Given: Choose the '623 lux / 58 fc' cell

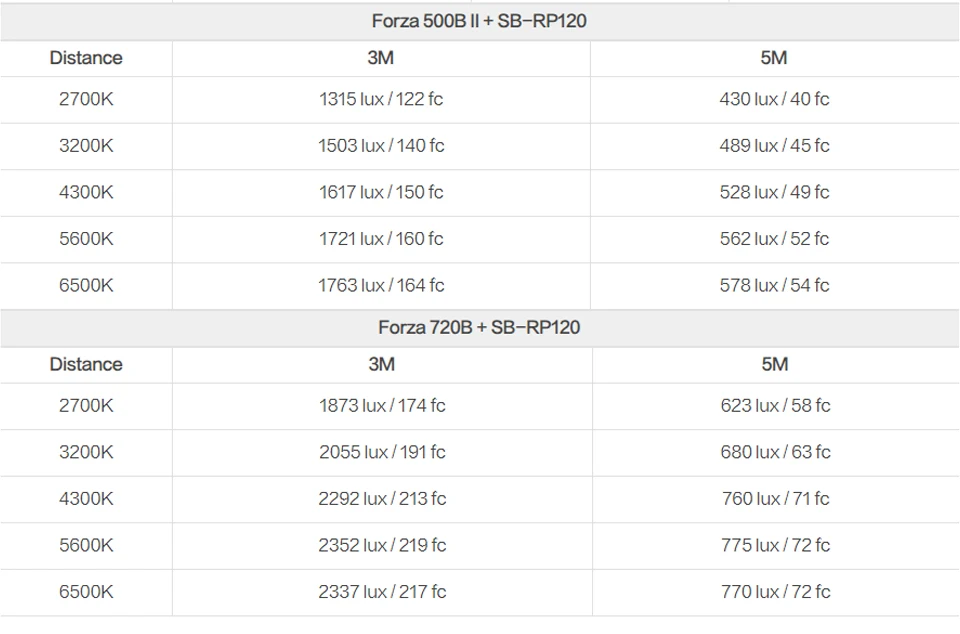Looking at the screenshot, I should 775,405.
